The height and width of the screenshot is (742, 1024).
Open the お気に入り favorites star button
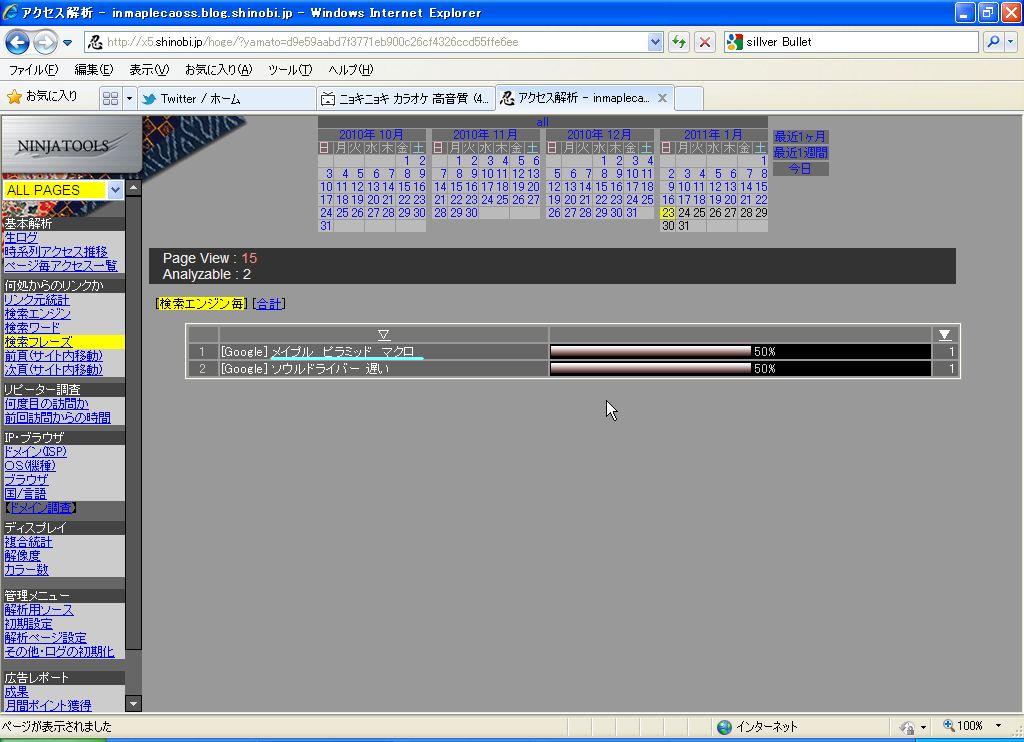(x=42, y=97)
